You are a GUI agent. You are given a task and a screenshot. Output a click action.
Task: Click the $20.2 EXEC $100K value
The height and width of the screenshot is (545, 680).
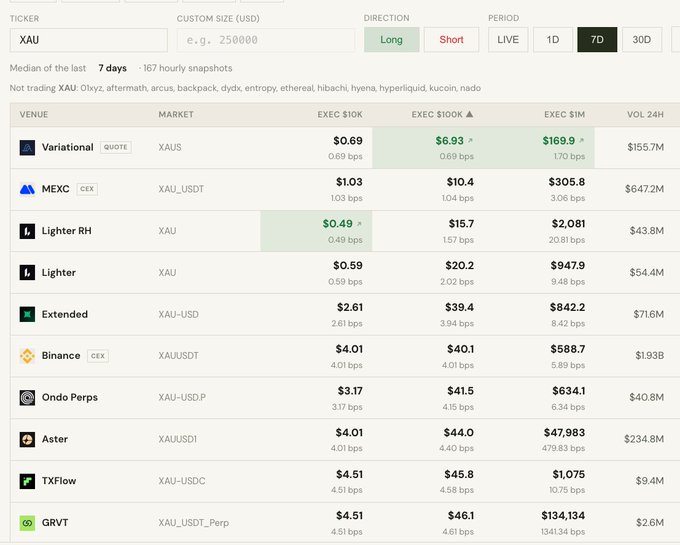pyautogui.click(x=460, y=265)
